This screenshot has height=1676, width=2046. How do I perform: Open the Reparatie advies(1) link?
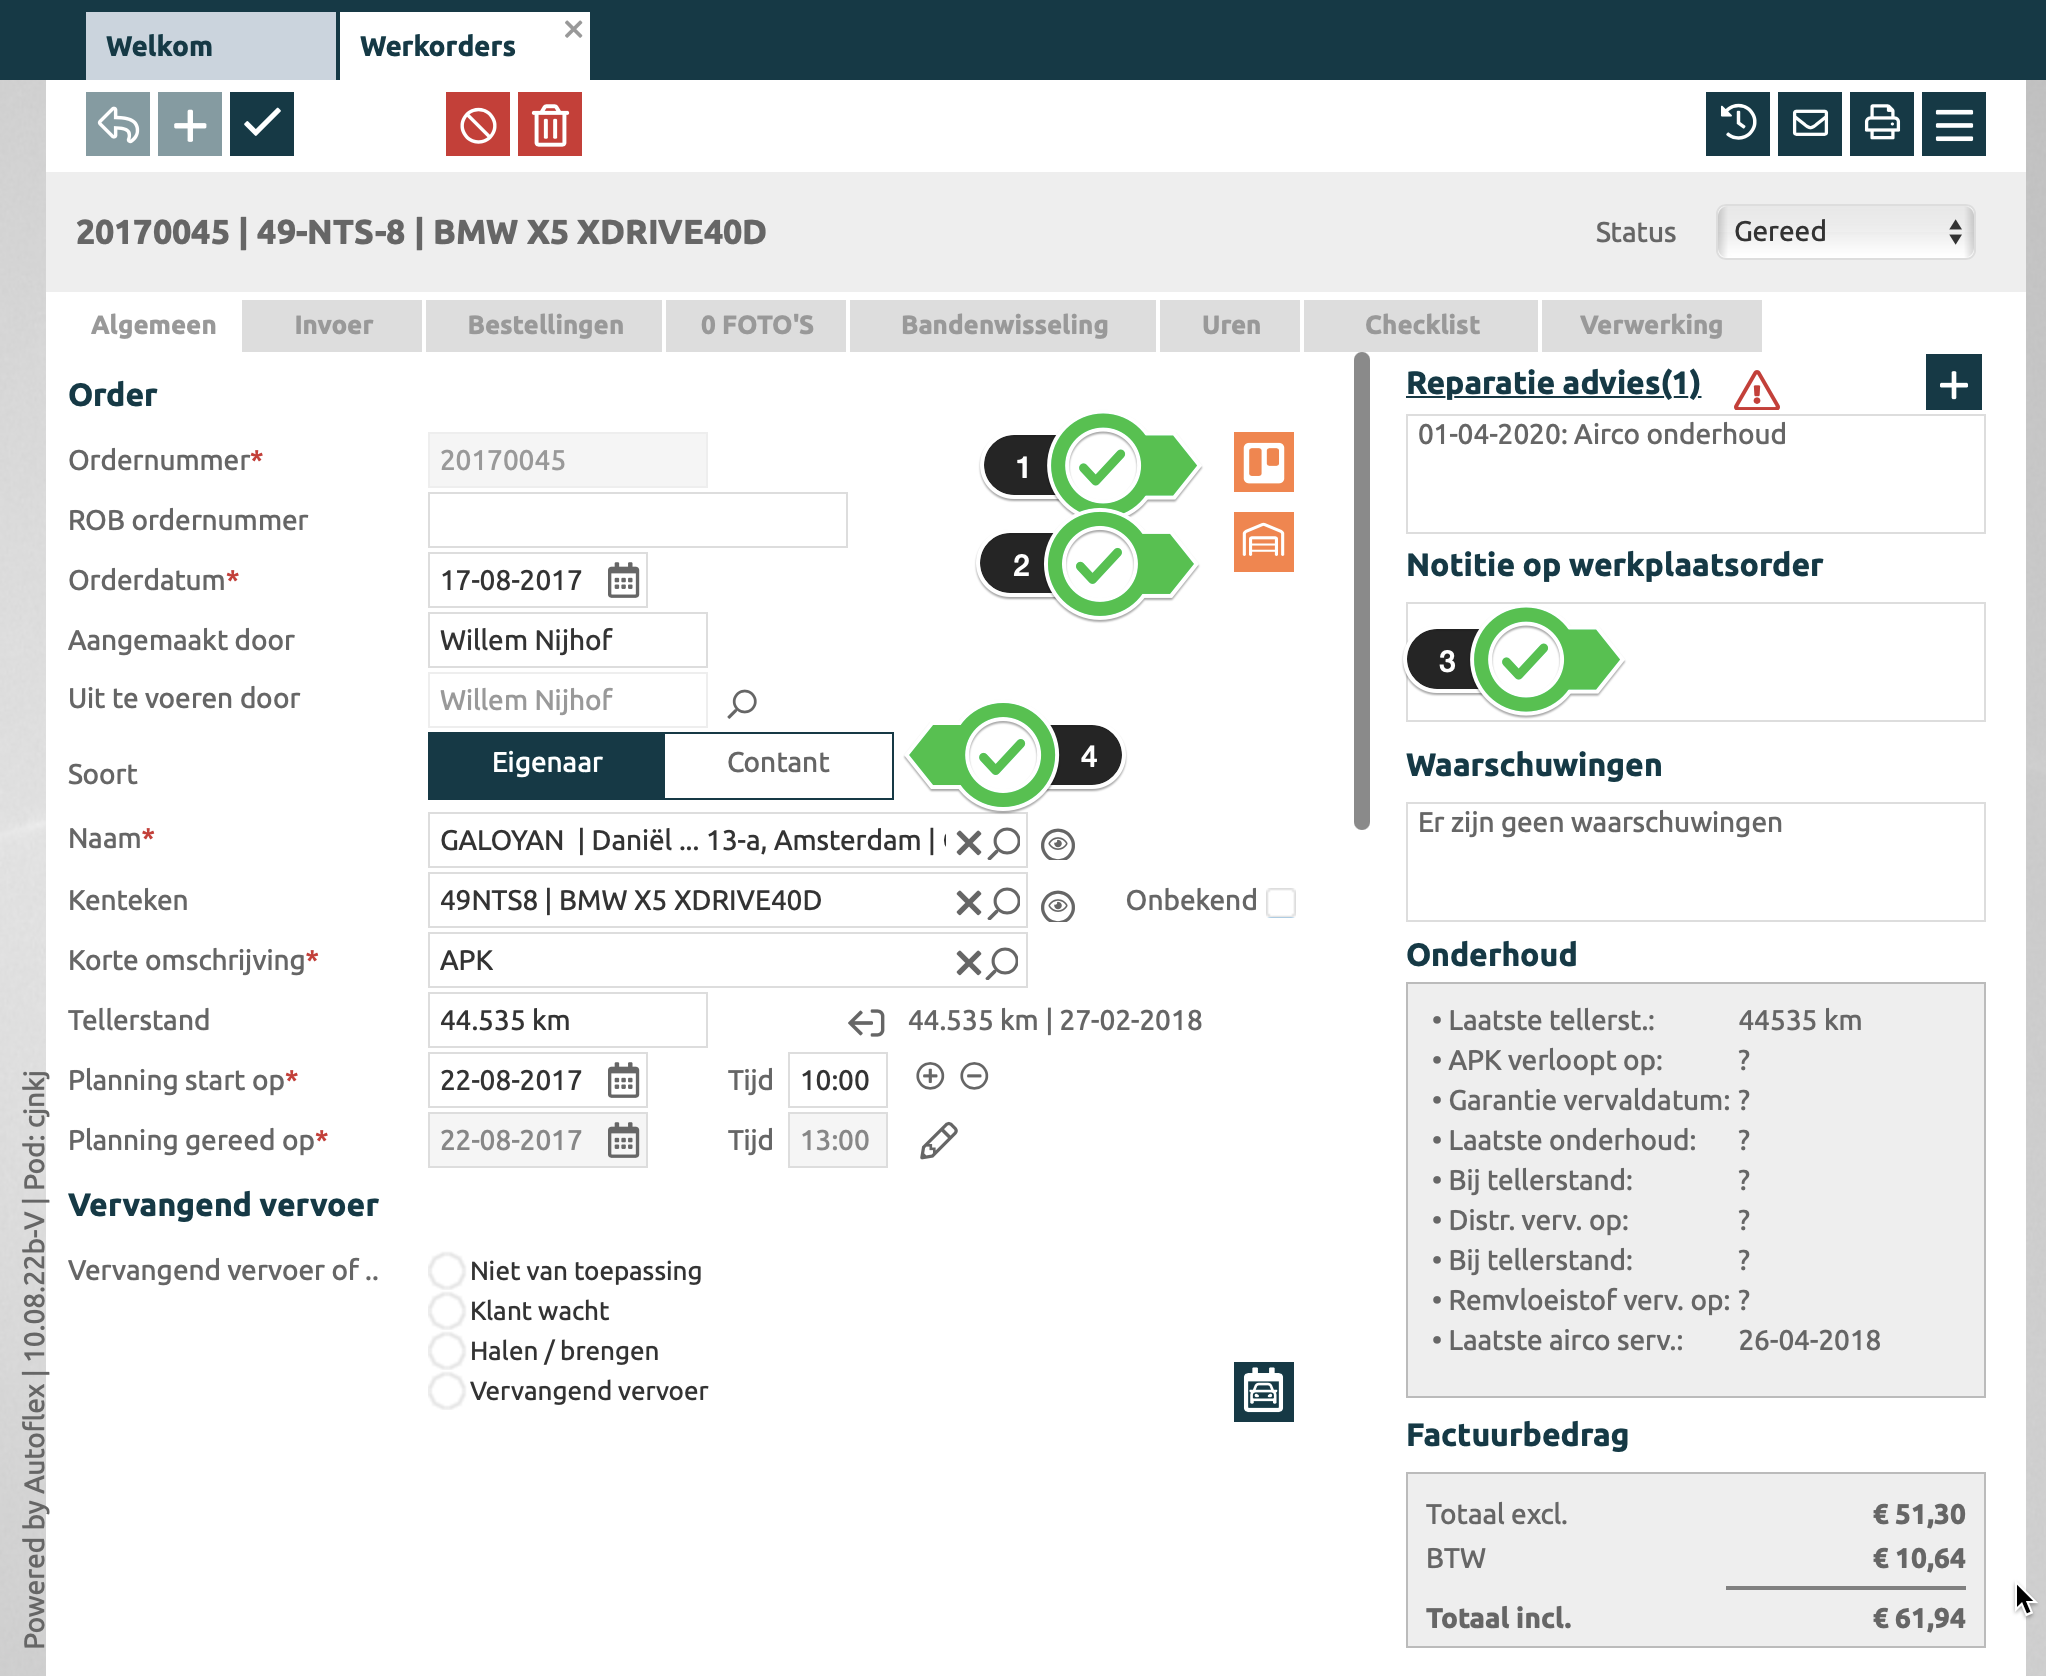pos(1552,383)
